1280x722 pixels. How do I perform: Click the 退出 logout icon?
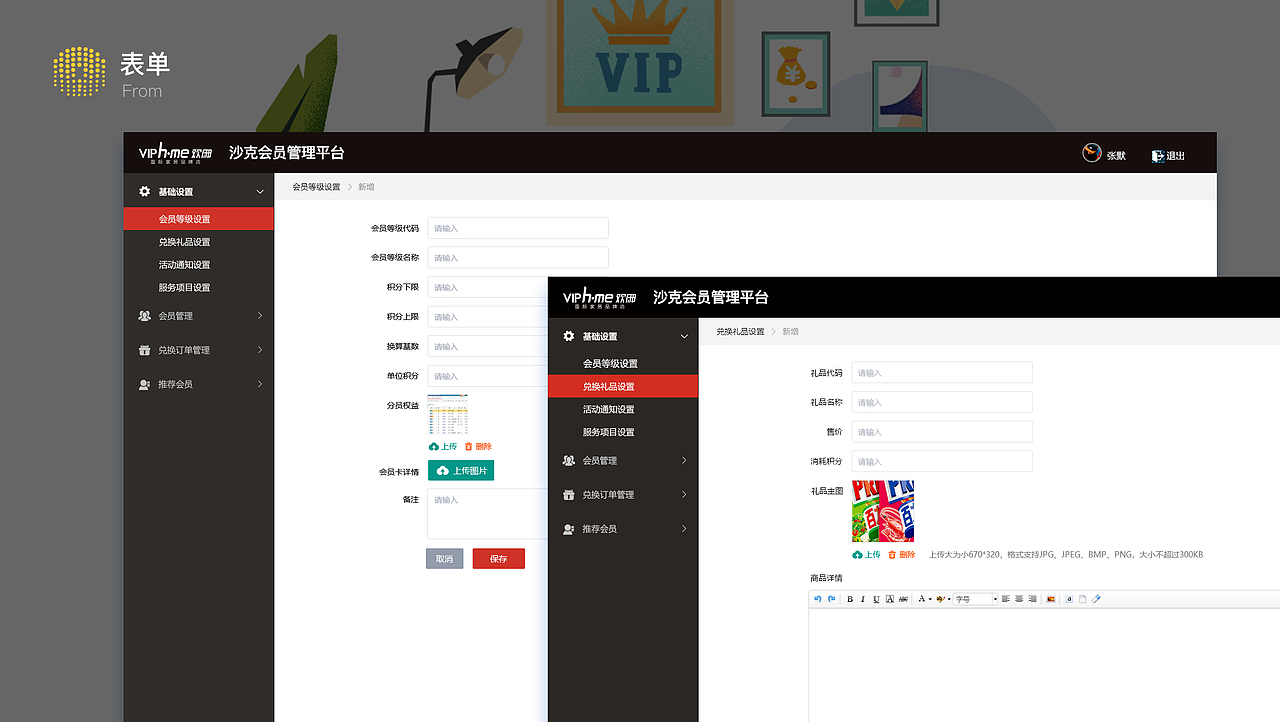1158,155
